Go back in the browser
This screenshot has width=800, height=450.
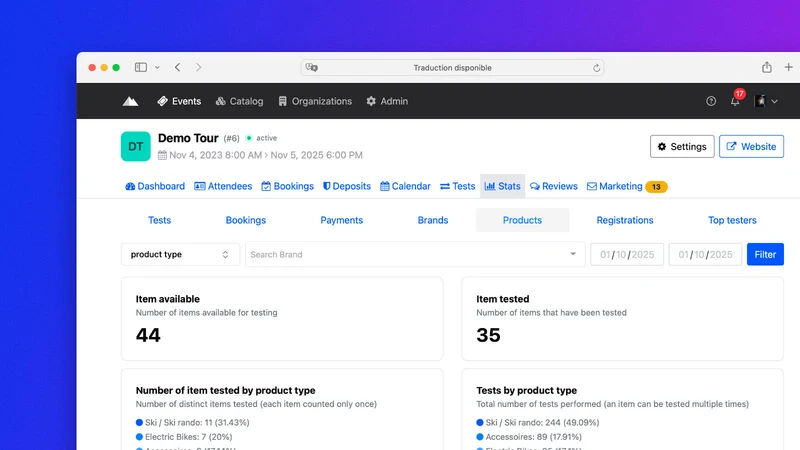coord(178,67)
